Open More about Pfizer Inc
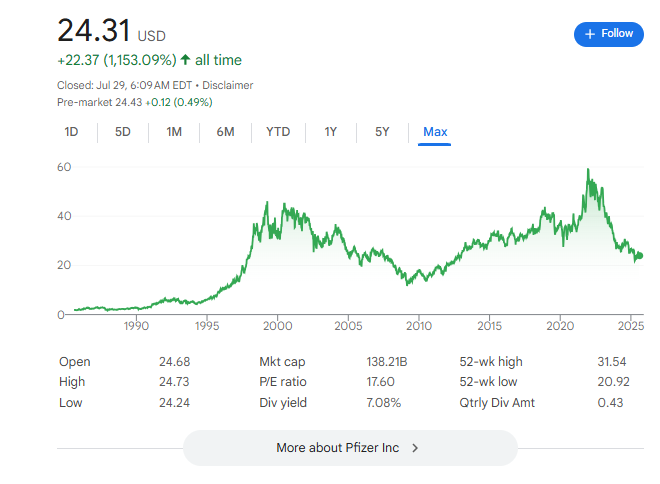 [350, 448]
